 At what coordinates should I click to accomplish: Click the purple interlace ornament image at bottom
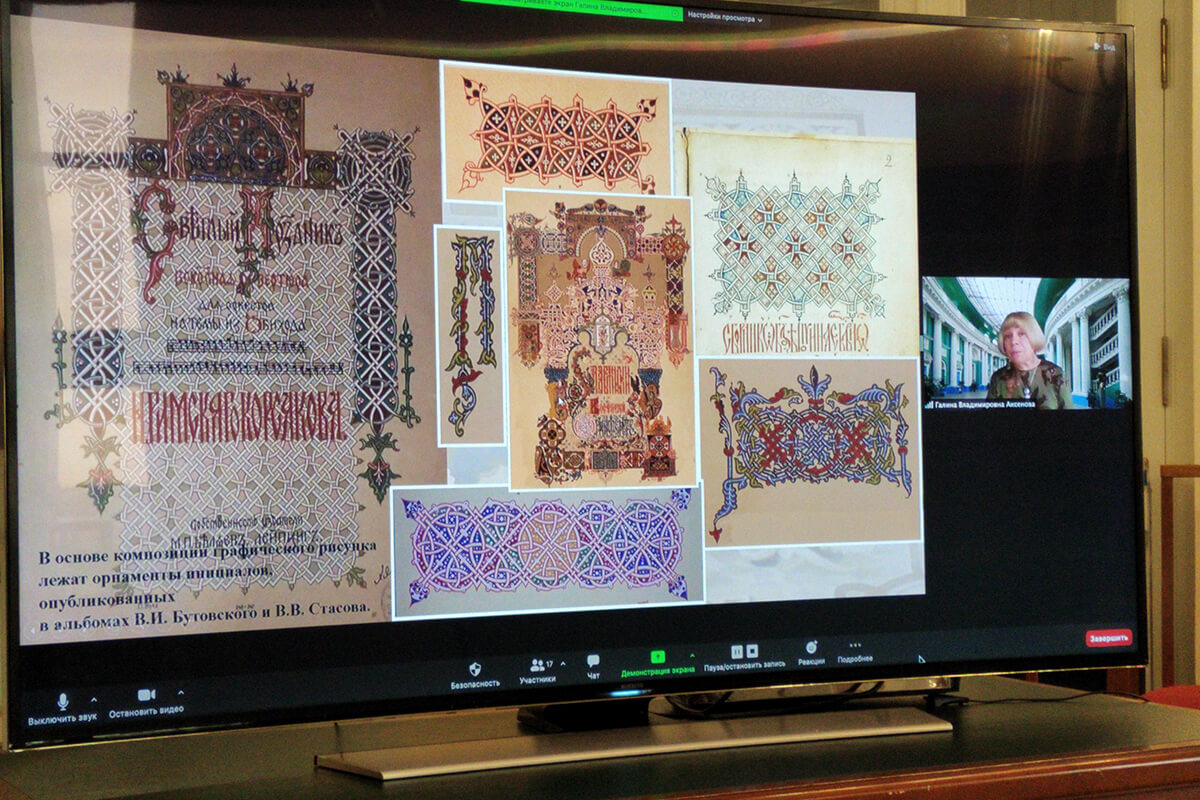pos(547,550)
